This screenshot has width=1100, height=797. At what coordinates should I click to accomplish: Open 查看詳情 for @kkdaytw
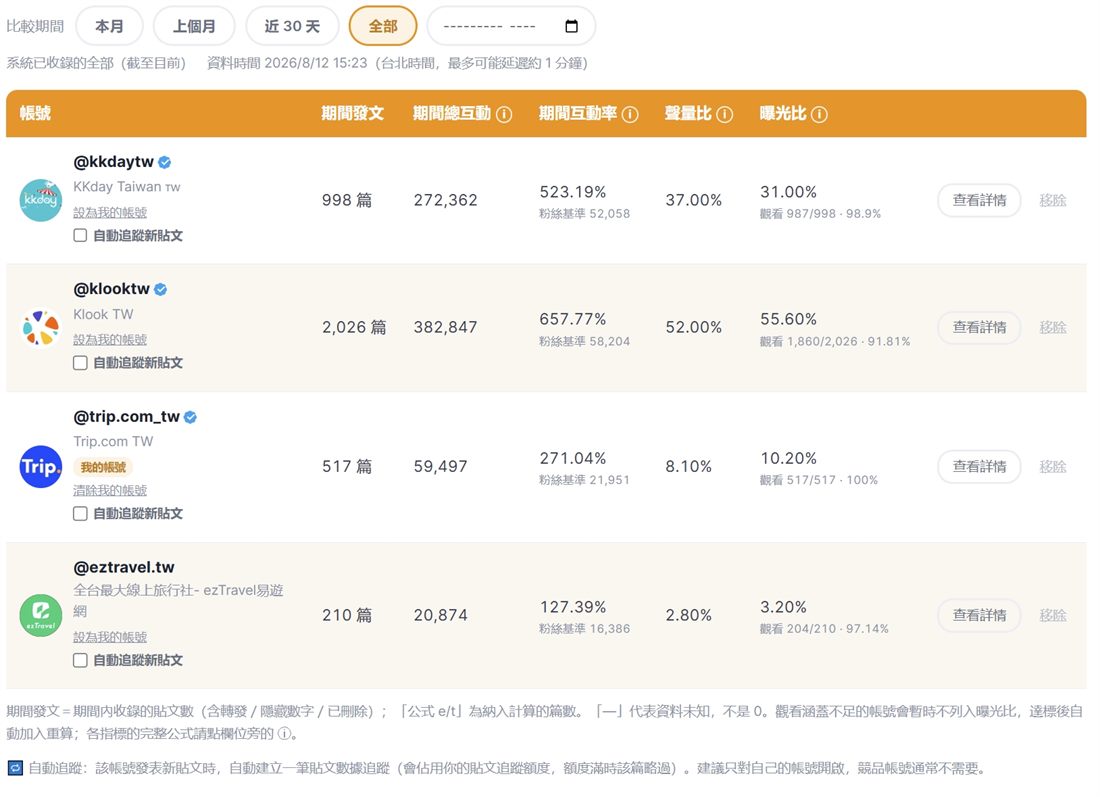(x=979, y=200)
